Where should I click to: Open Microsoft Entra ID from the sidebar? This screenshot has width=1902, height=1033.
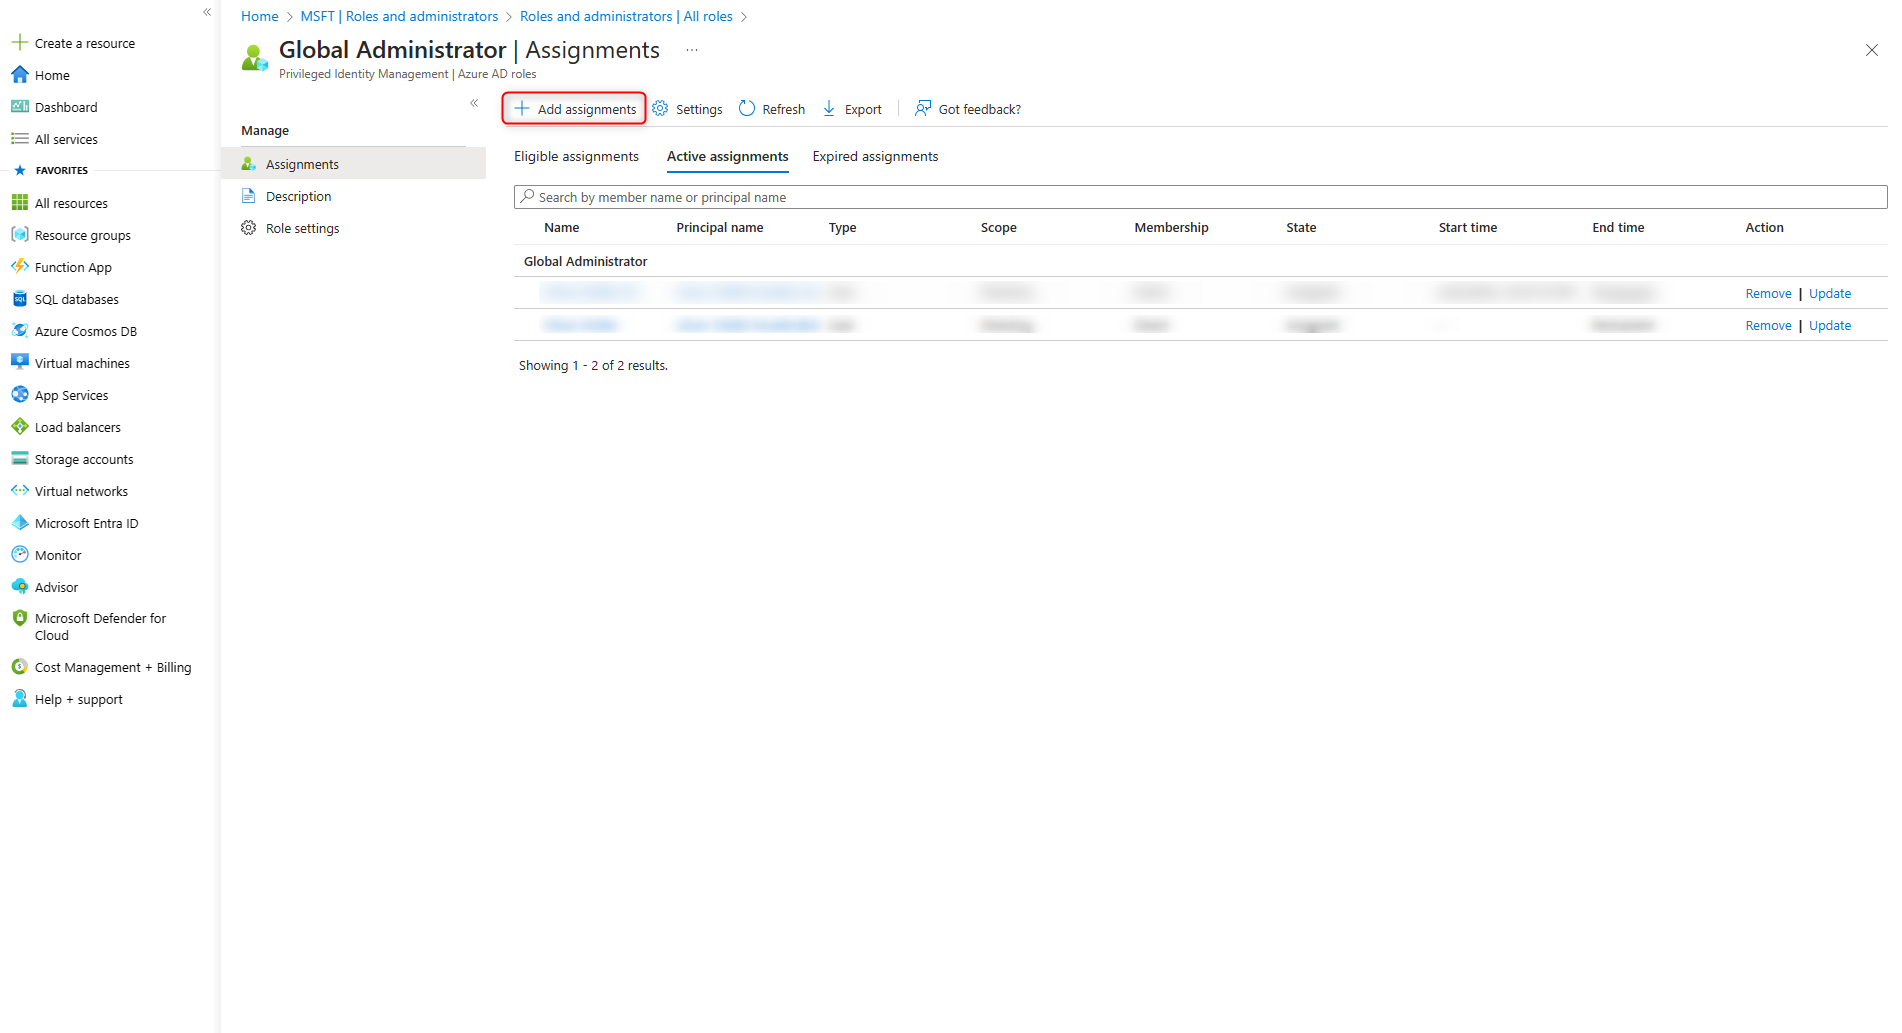click(85, 522)
